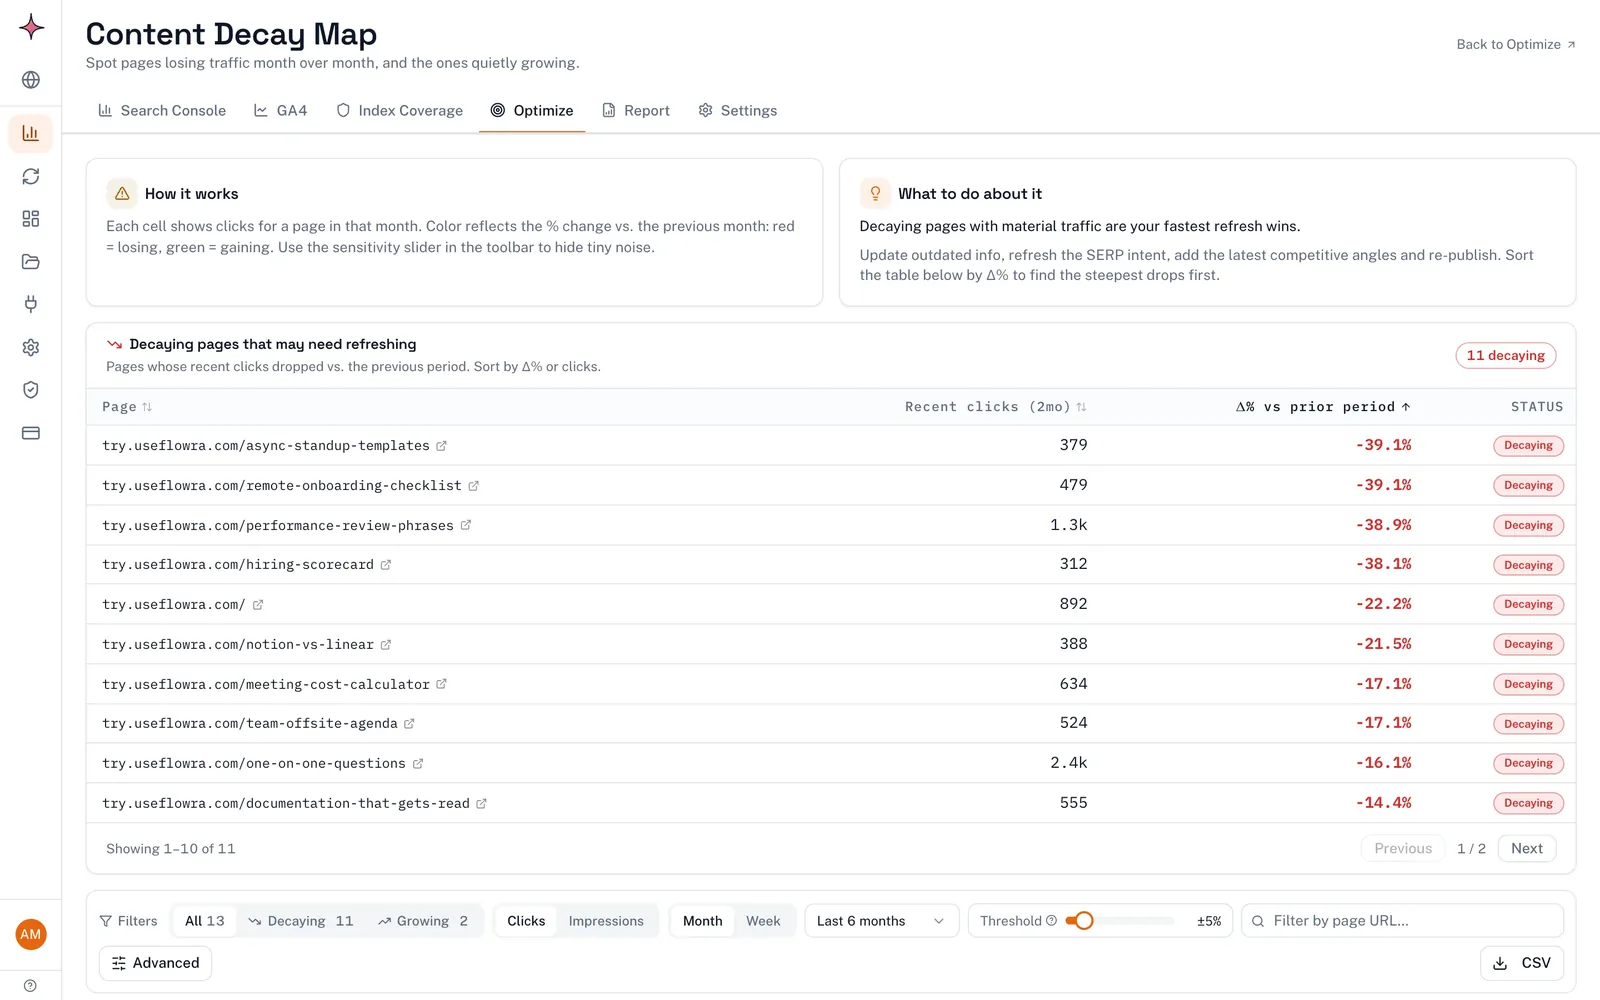The height and width of the screenshot is (1000, 1600).
Task: Click the 1.3k recent clicks value
Action: [x=1068, y=525]
